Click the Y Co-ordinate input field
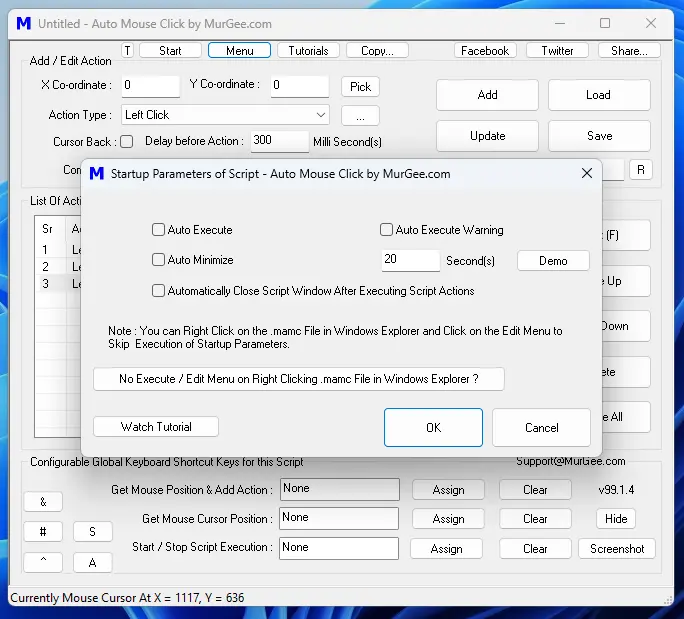The width and height of the screenshot is (684, 619). (300, 85)
